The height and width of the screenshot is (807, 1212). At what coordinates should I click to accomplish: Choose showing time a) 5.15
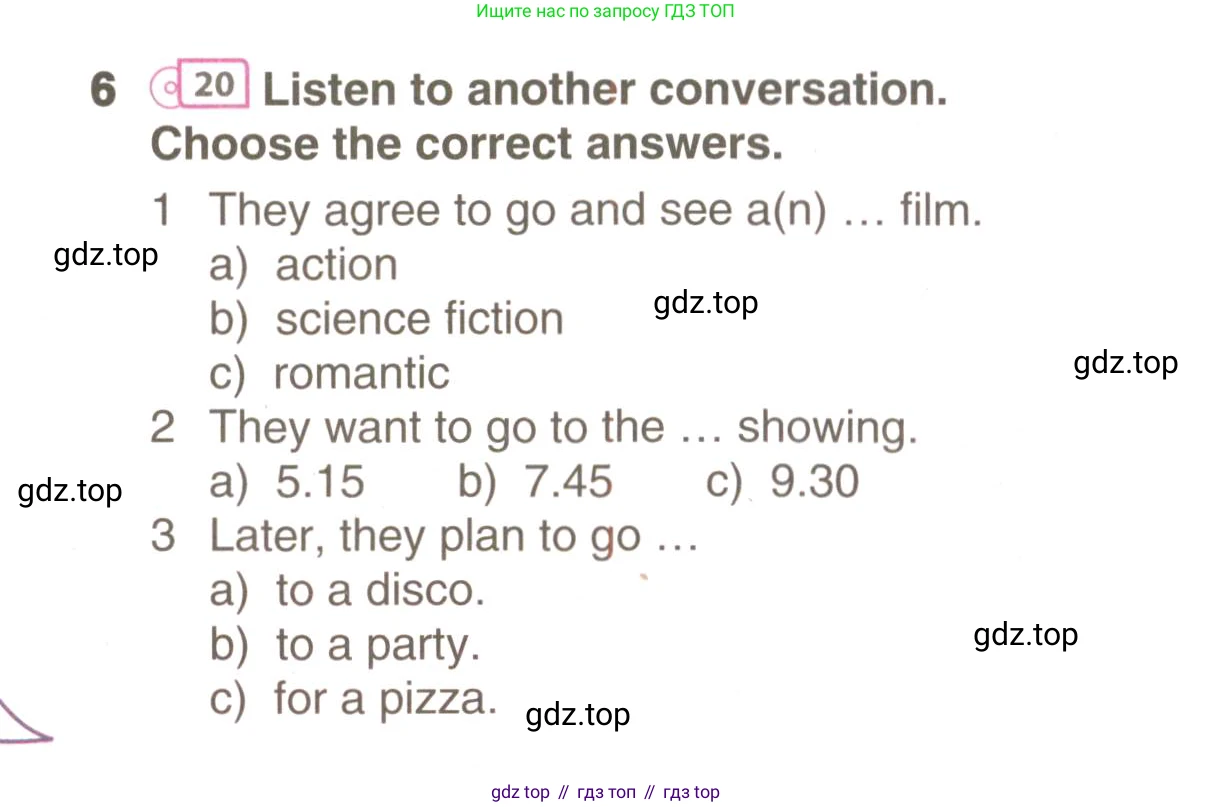point(287,482)
